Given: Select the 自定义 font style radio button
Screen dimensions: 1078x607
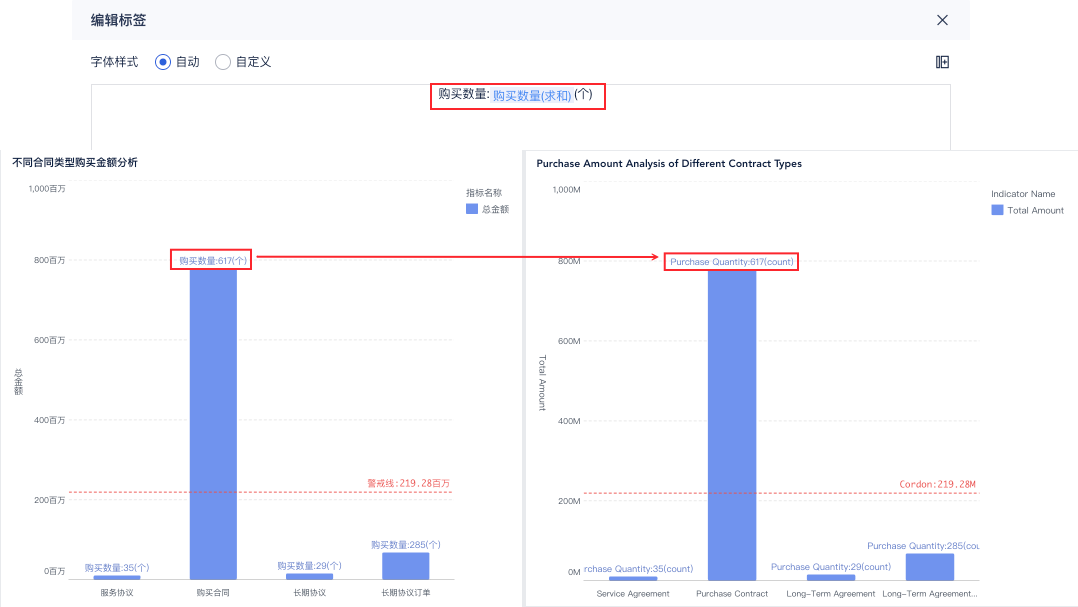Looking at the screenshot, I should (223, 62).
